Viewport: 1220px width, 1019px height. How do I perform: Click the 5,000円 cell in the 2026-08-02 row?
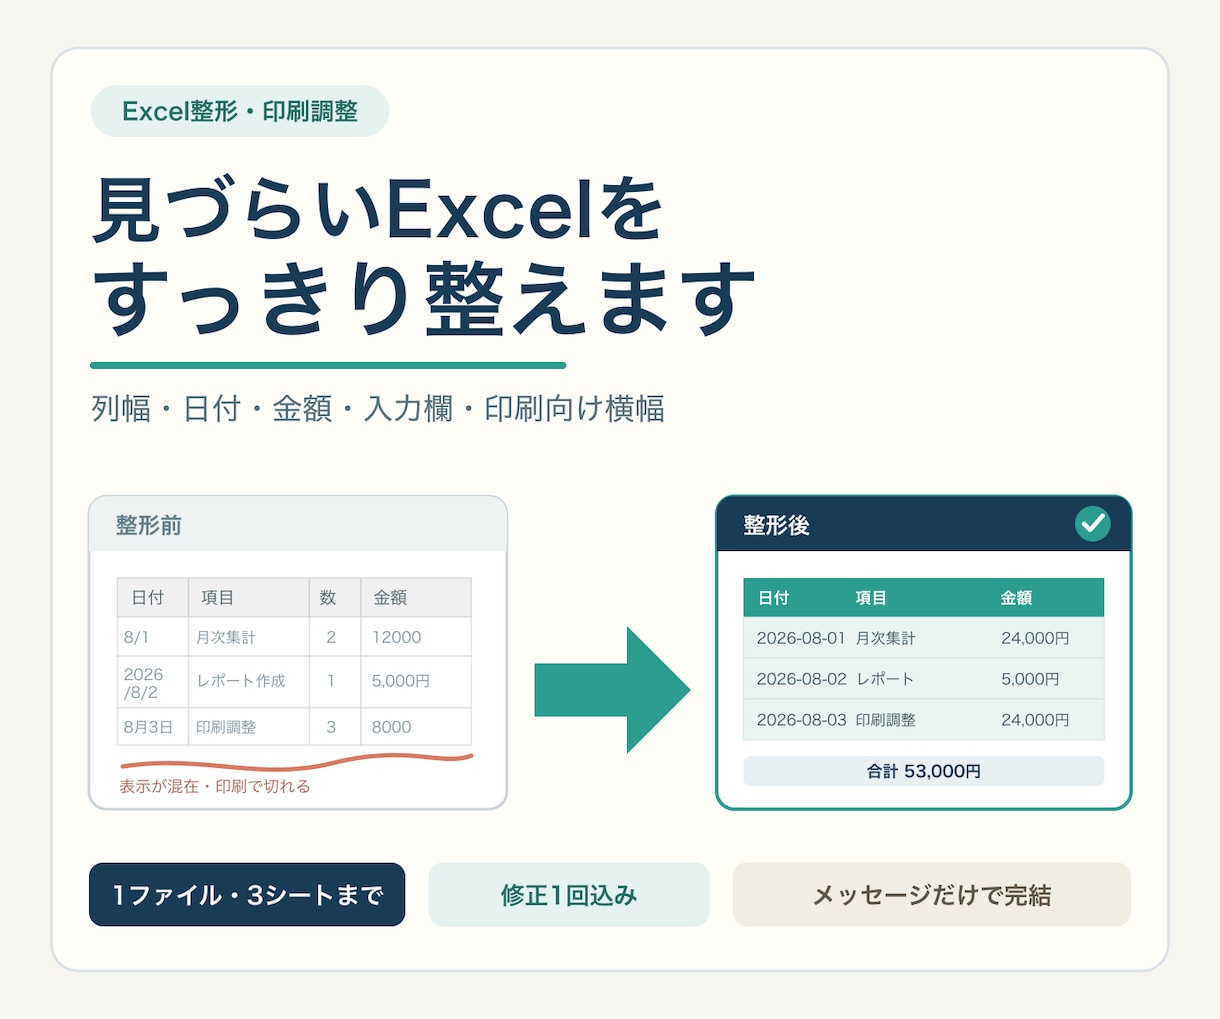1030,679
